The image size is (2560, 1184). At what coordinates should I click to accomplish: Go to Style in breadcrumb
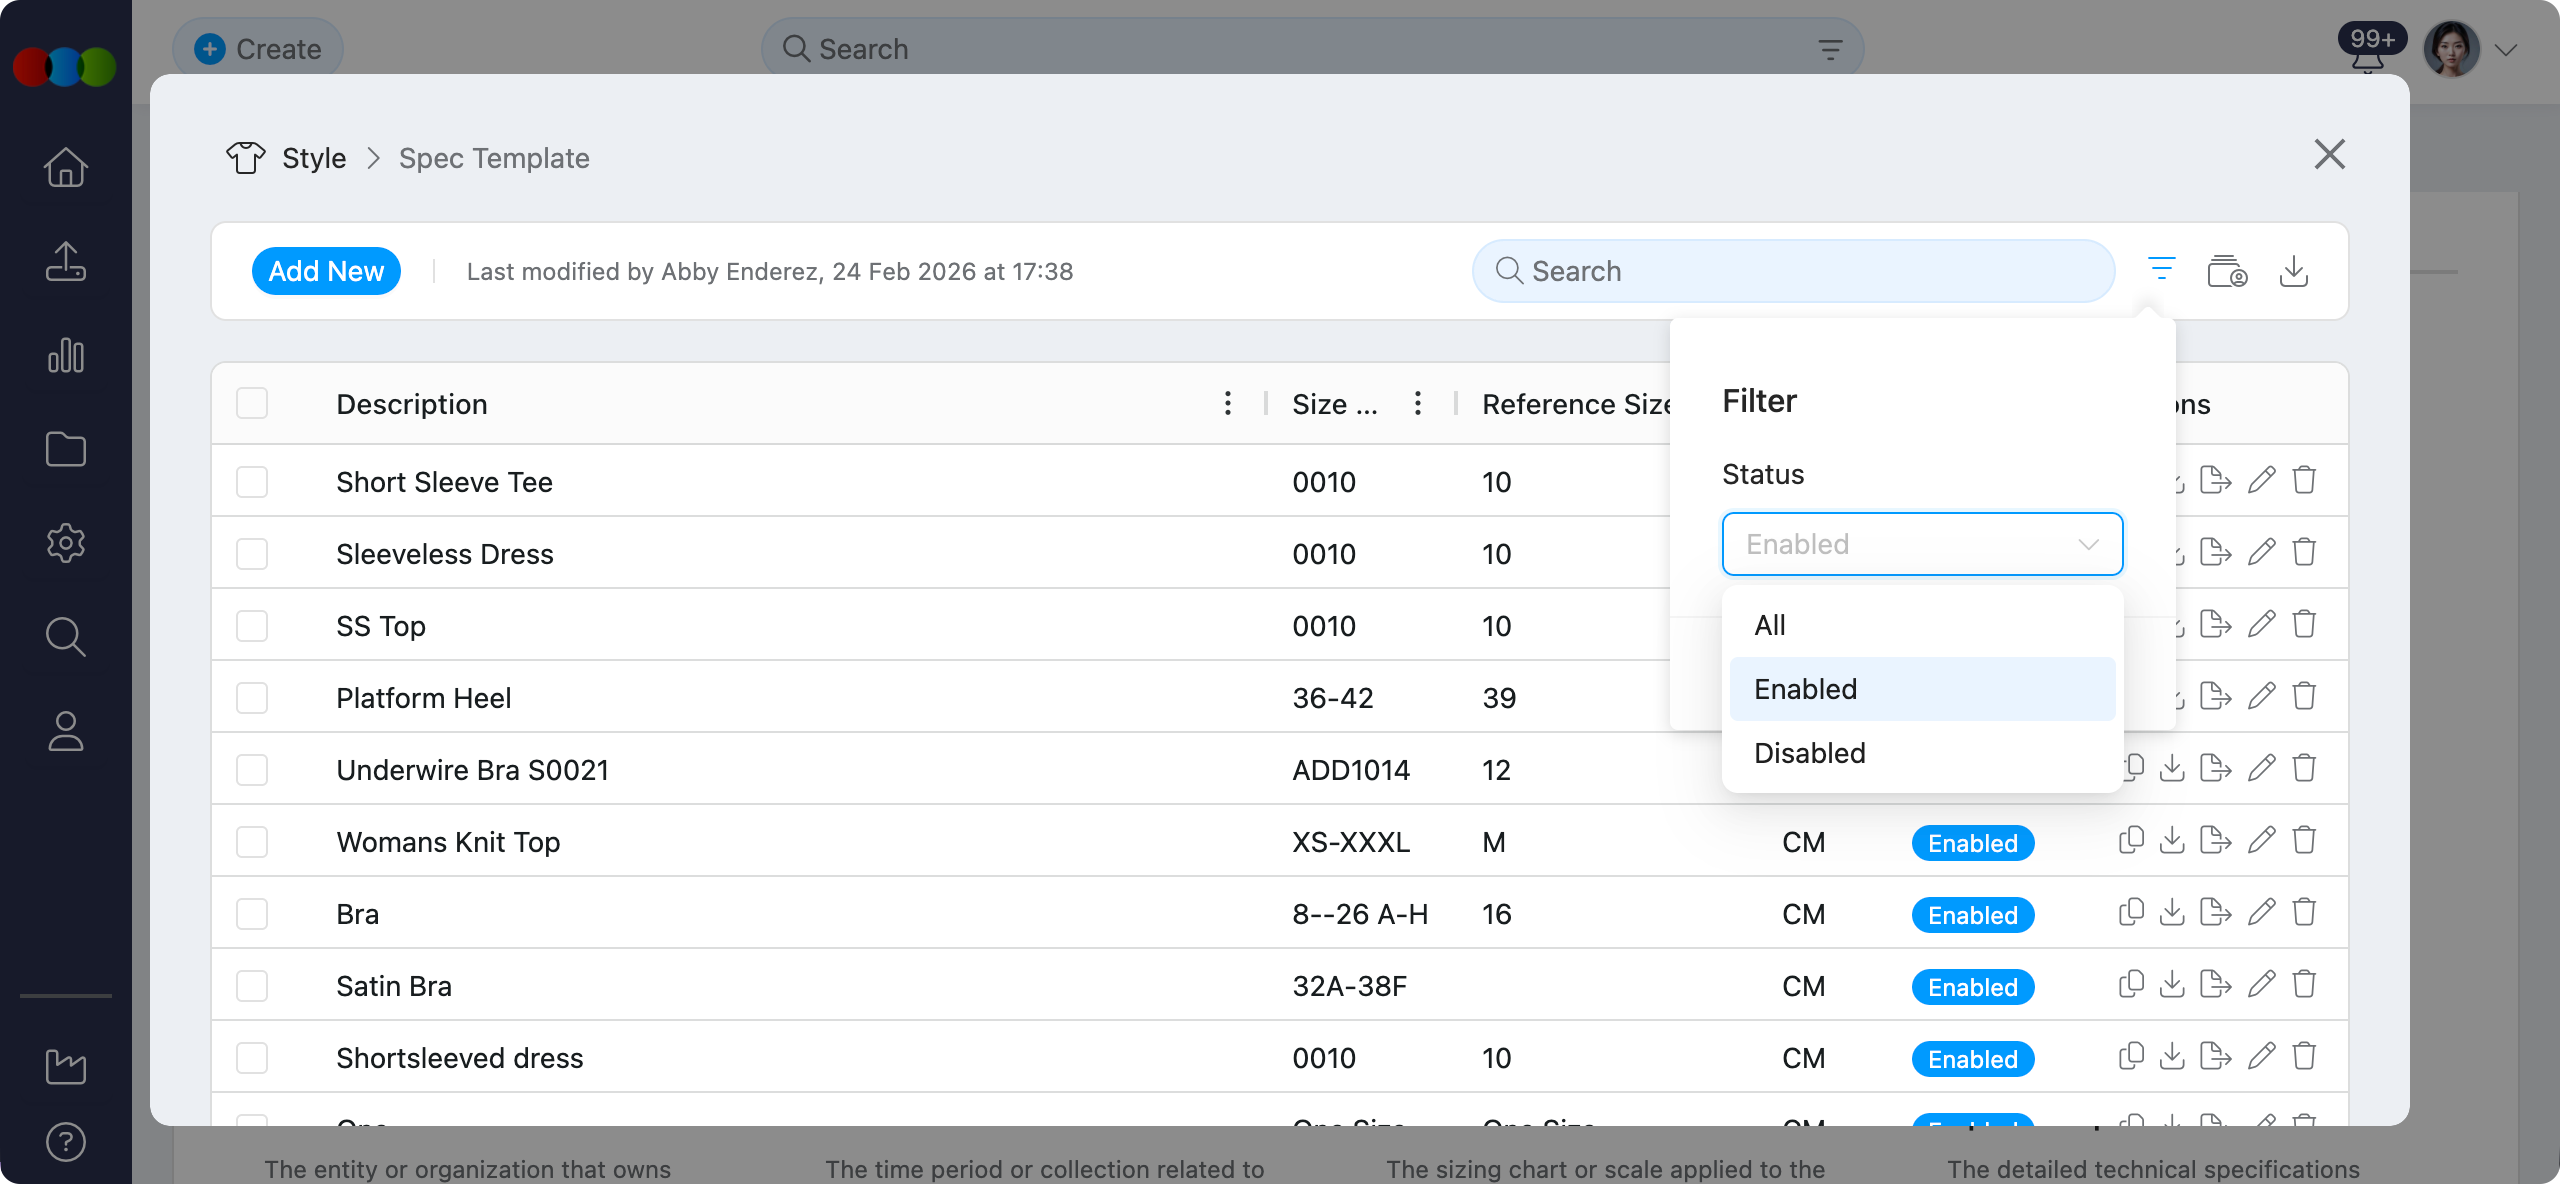(313, 158)
